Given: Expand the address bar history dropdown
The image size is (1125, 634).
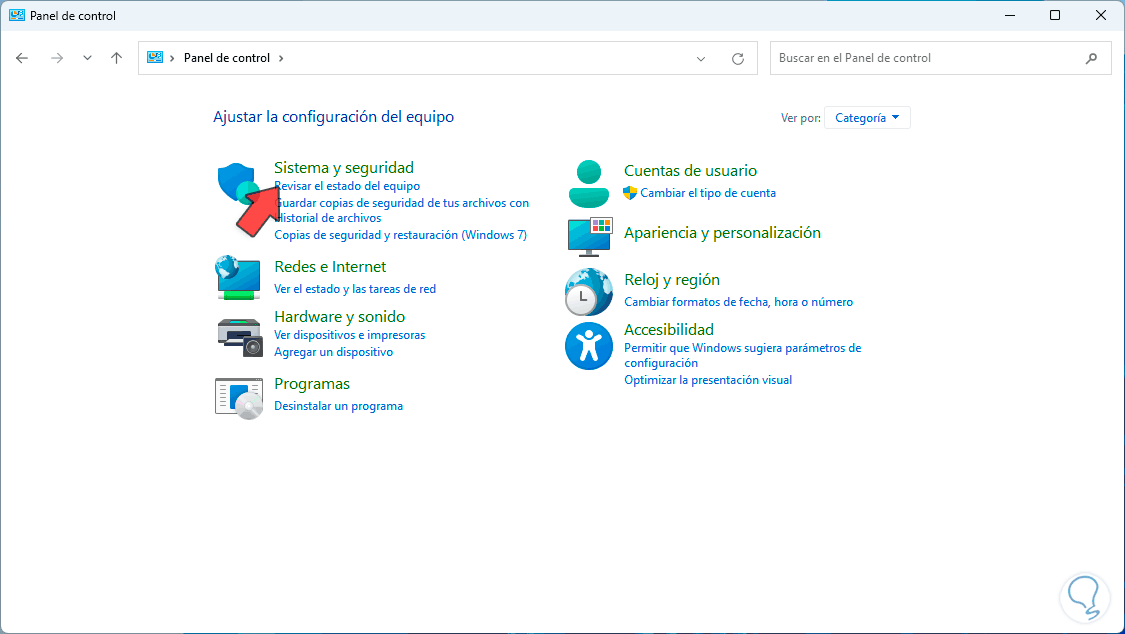Looking at the screenshot, I should pyautogui.click(x=701, y=59).
